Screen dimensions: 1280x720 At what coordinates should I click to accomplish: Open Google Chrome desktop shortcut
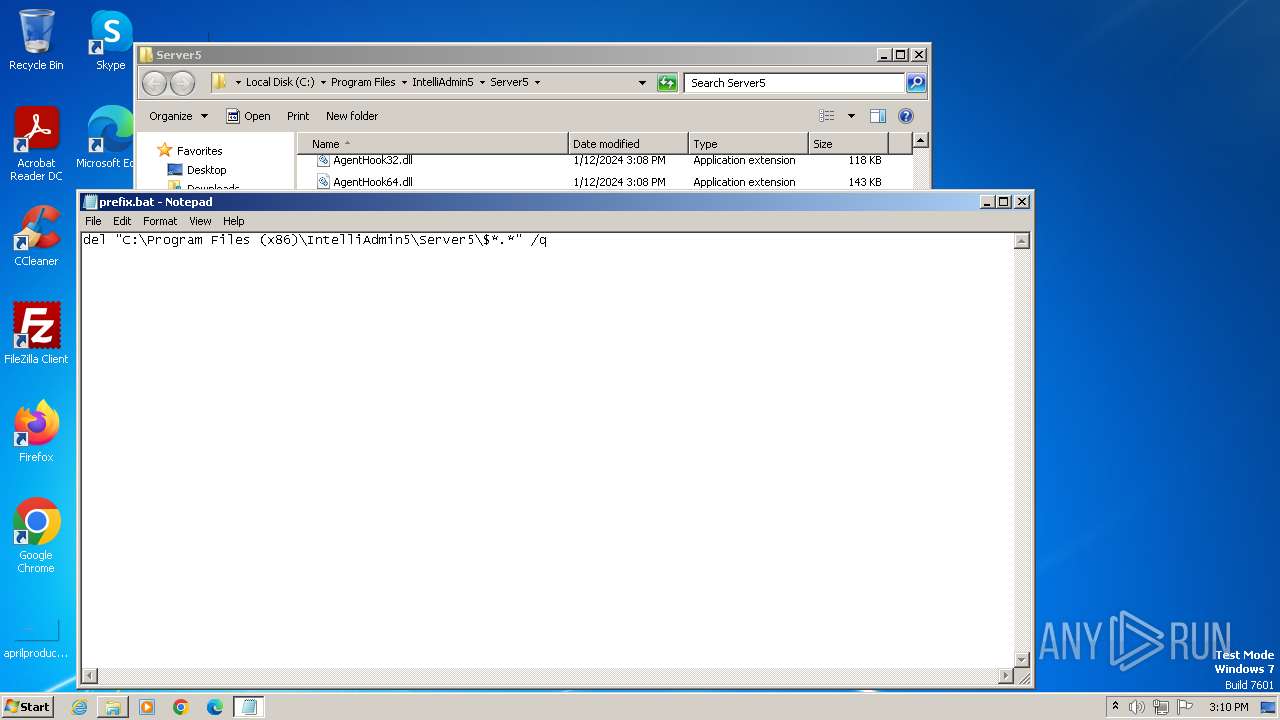click(36, 535)
